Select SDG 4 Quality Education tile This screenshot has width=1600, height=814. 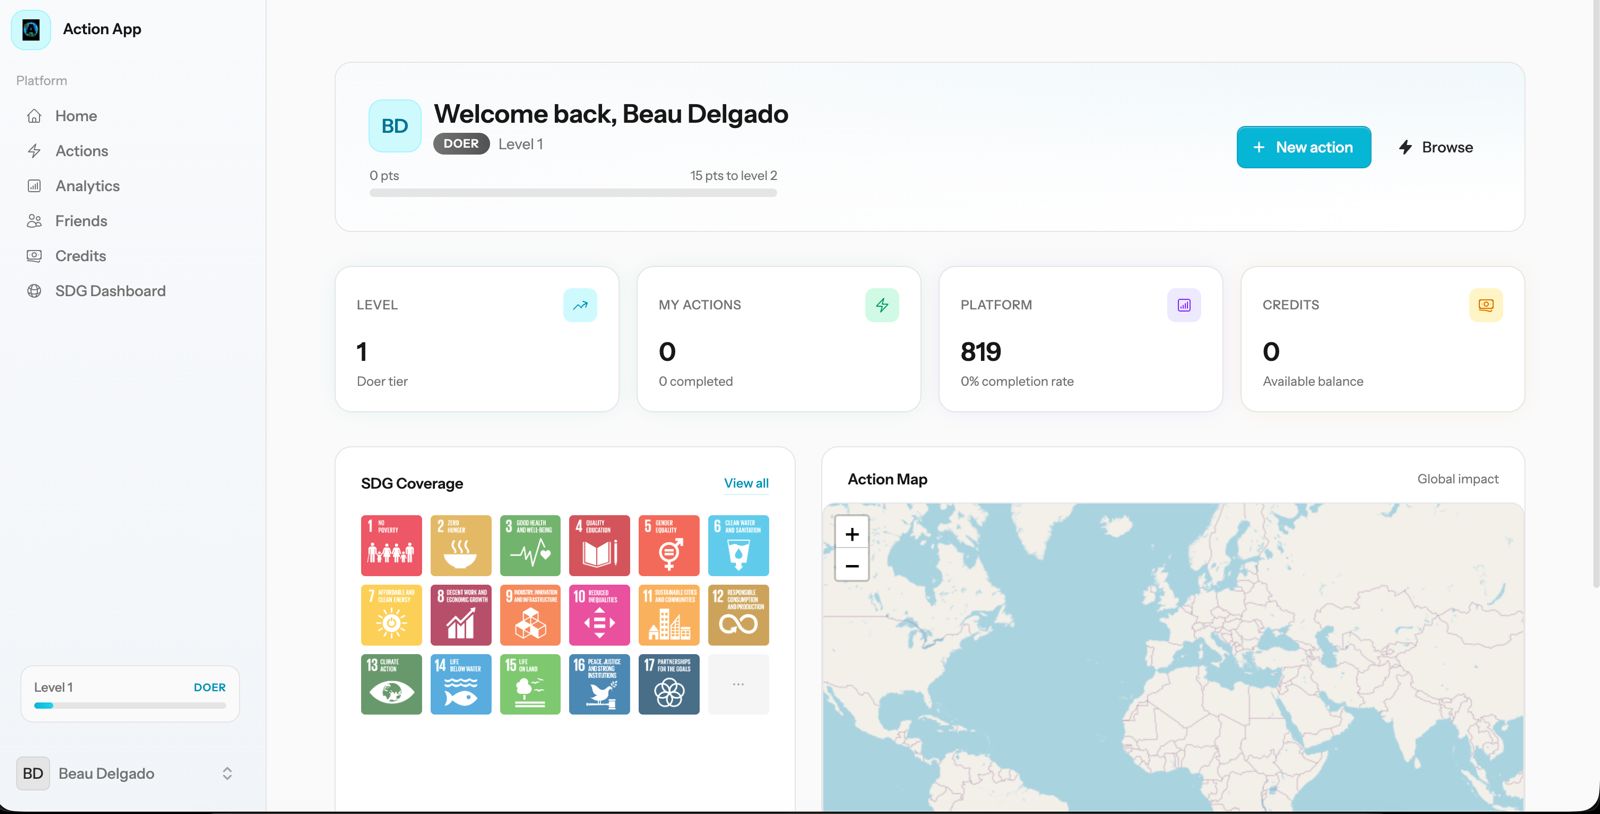click(x=599, y=546)
